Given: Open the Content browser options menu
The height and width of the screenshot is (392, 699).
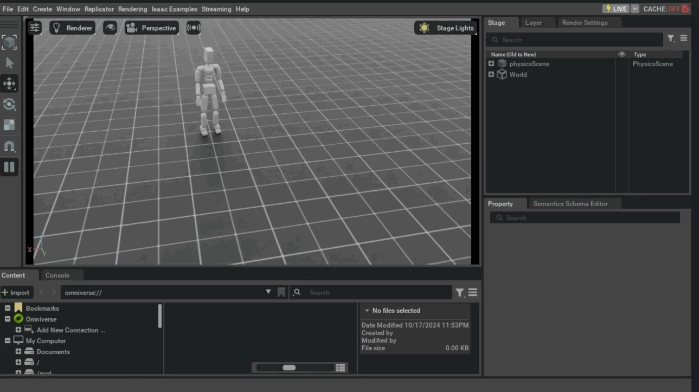Looking at the screenshot, I should 473,293.
